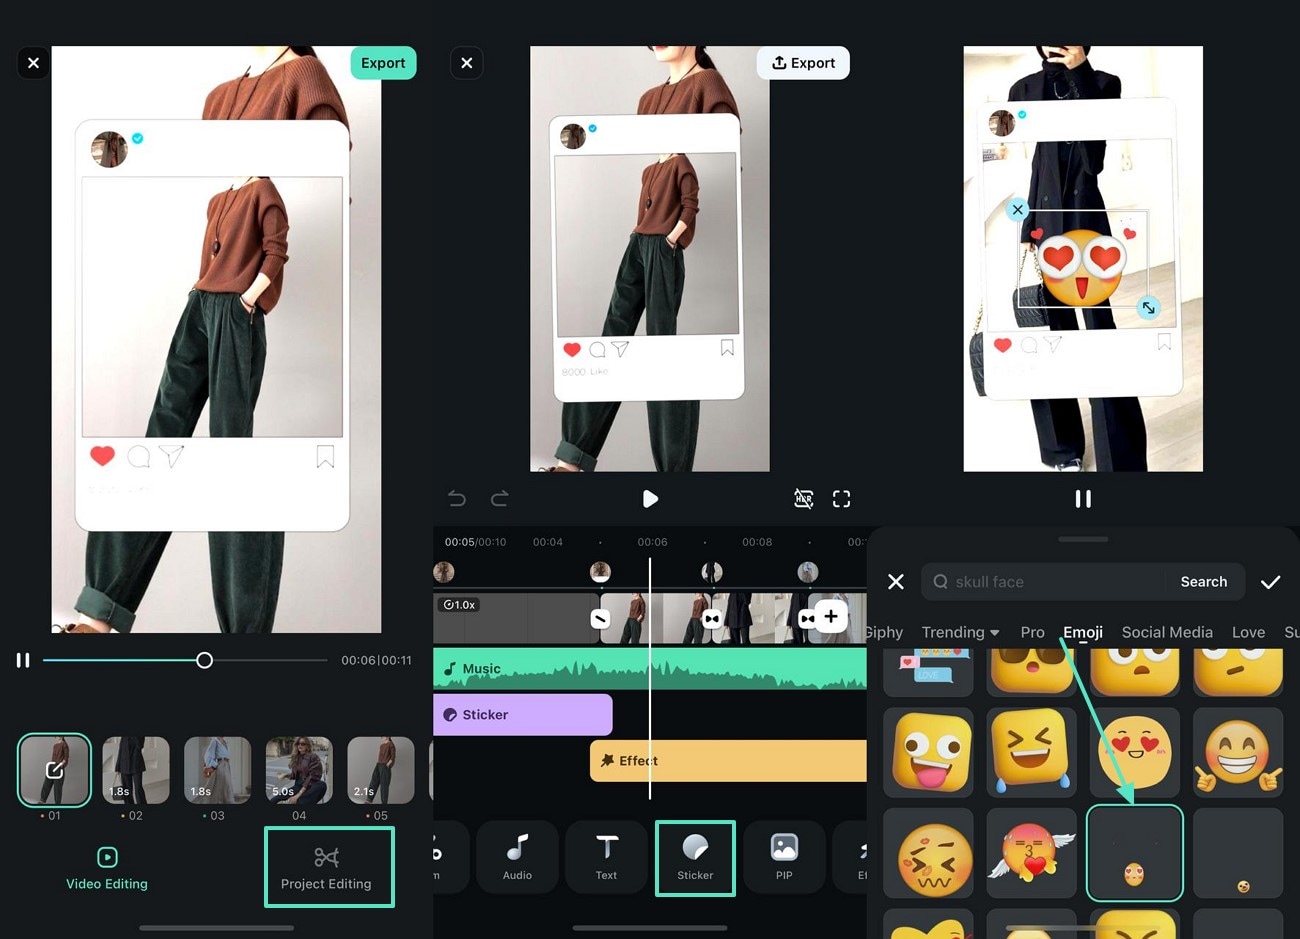
Task: Close the left preview screen with X
Action: pyautogui.click(x=33, y=63)
